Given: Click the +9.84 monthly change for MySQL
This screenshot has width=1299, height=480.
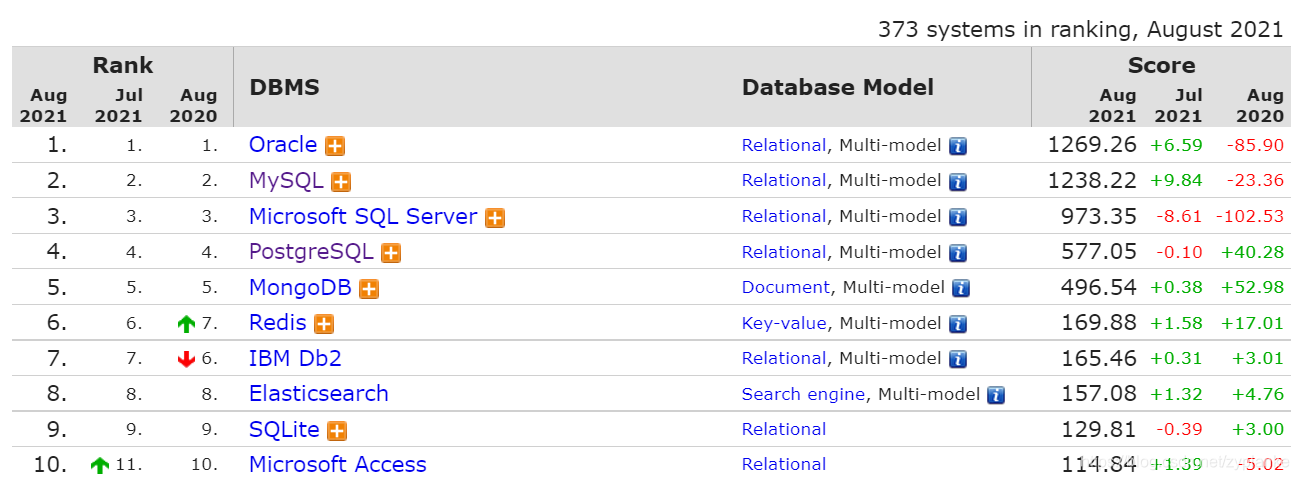Looking at the screenshot, I should pos(1176,181).
